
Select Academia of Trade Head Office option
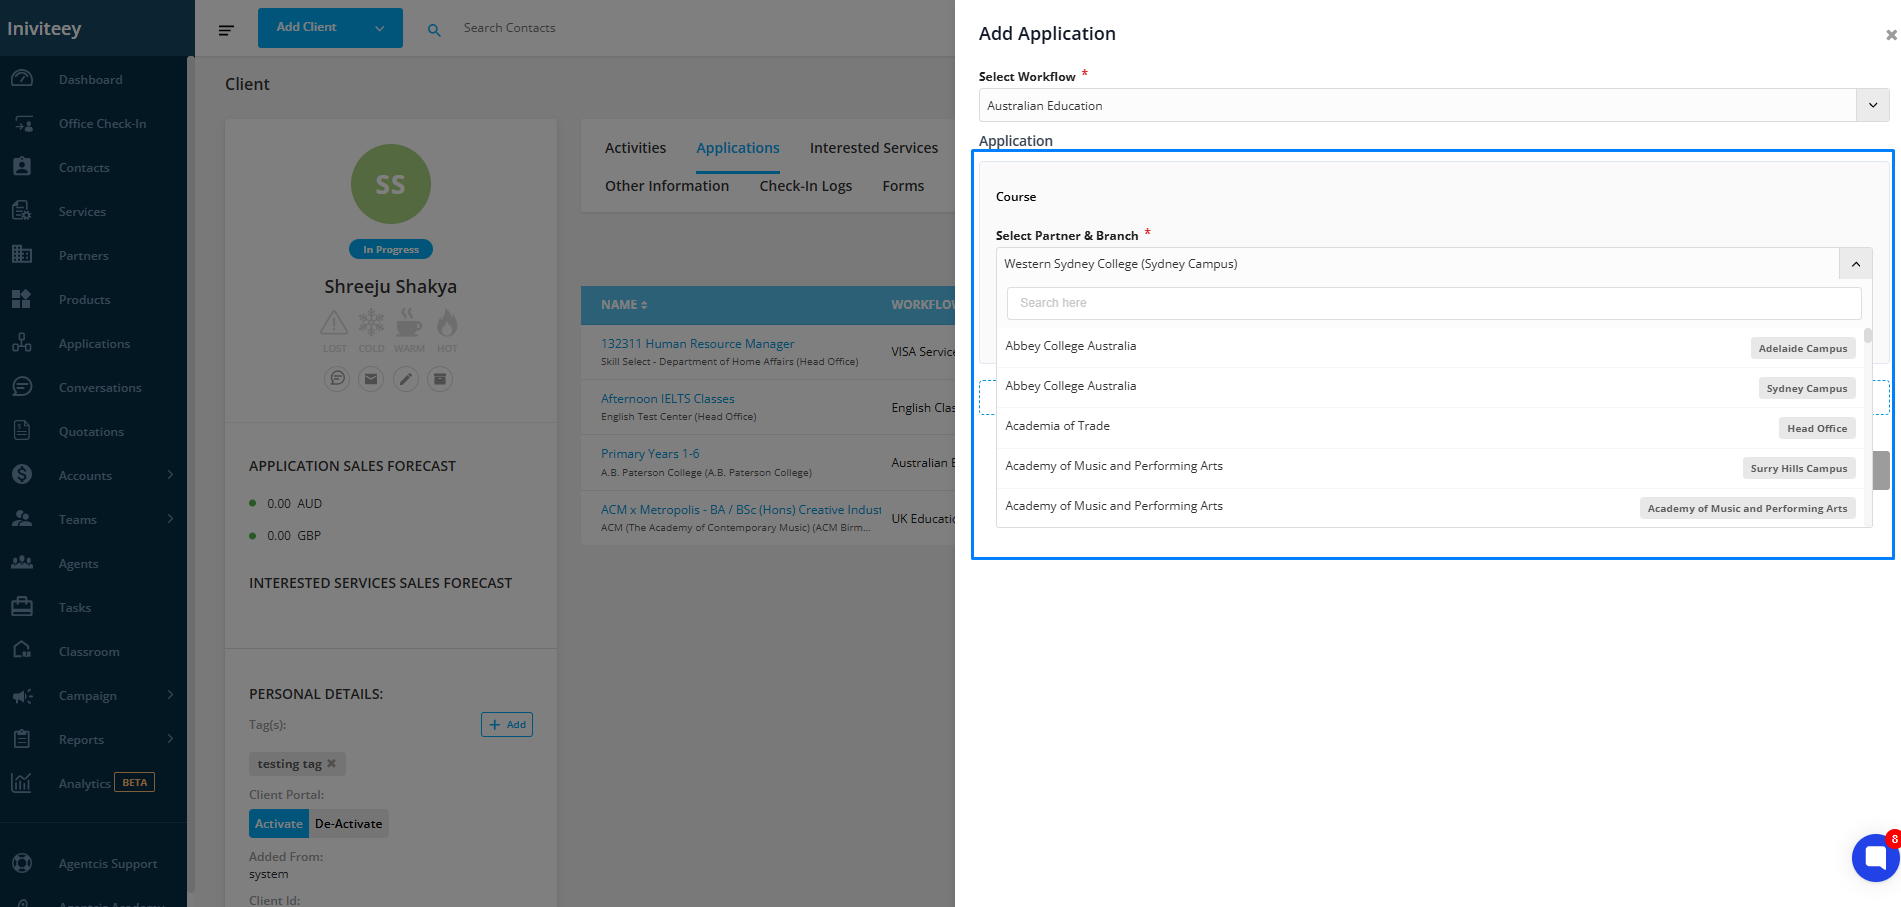[1430, 427]
